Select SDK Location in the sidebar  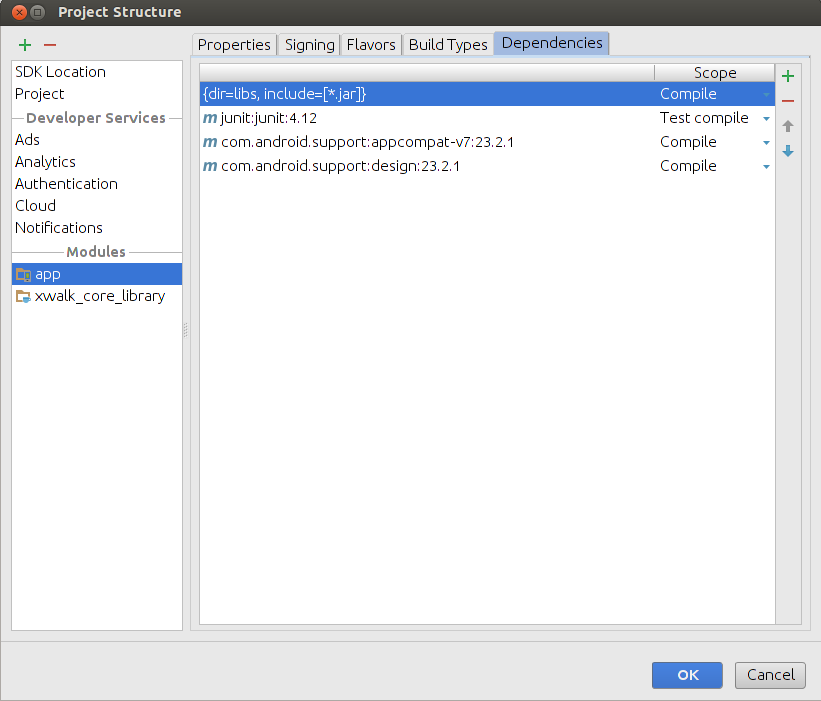[60, 72]
